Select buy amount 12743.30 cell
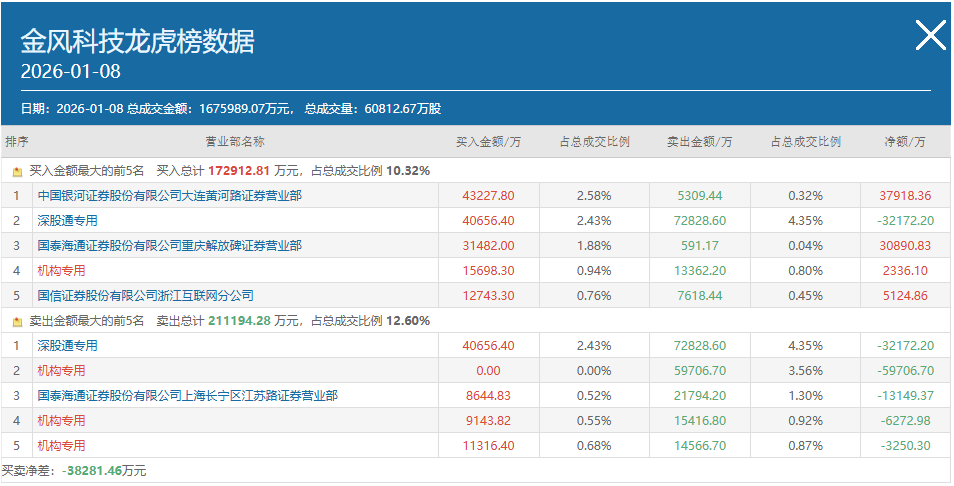The width and height of the screenshot is (954, 486). point(489,296)
